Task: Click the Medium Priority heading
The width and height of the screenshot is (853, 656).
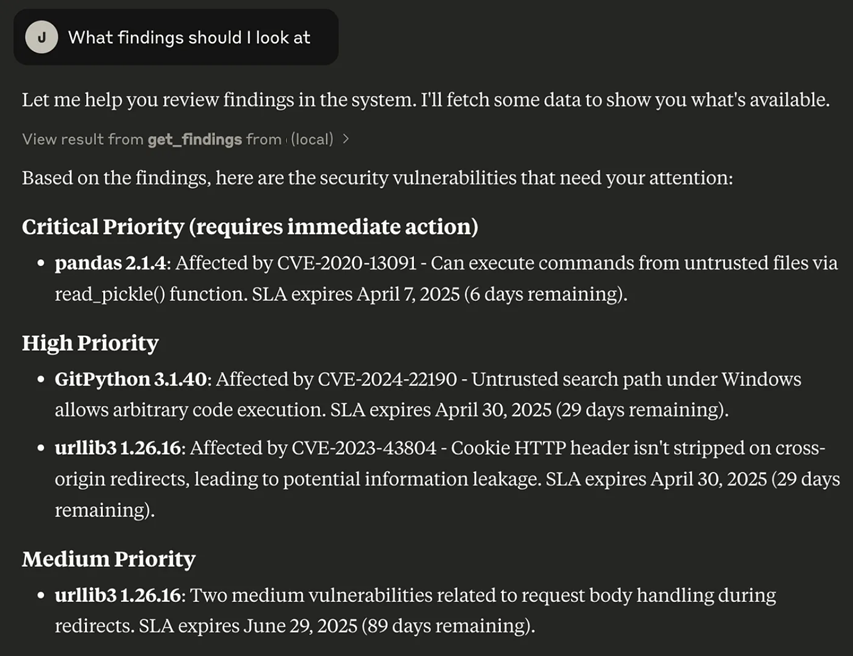Action: click(x=108, y=559)
